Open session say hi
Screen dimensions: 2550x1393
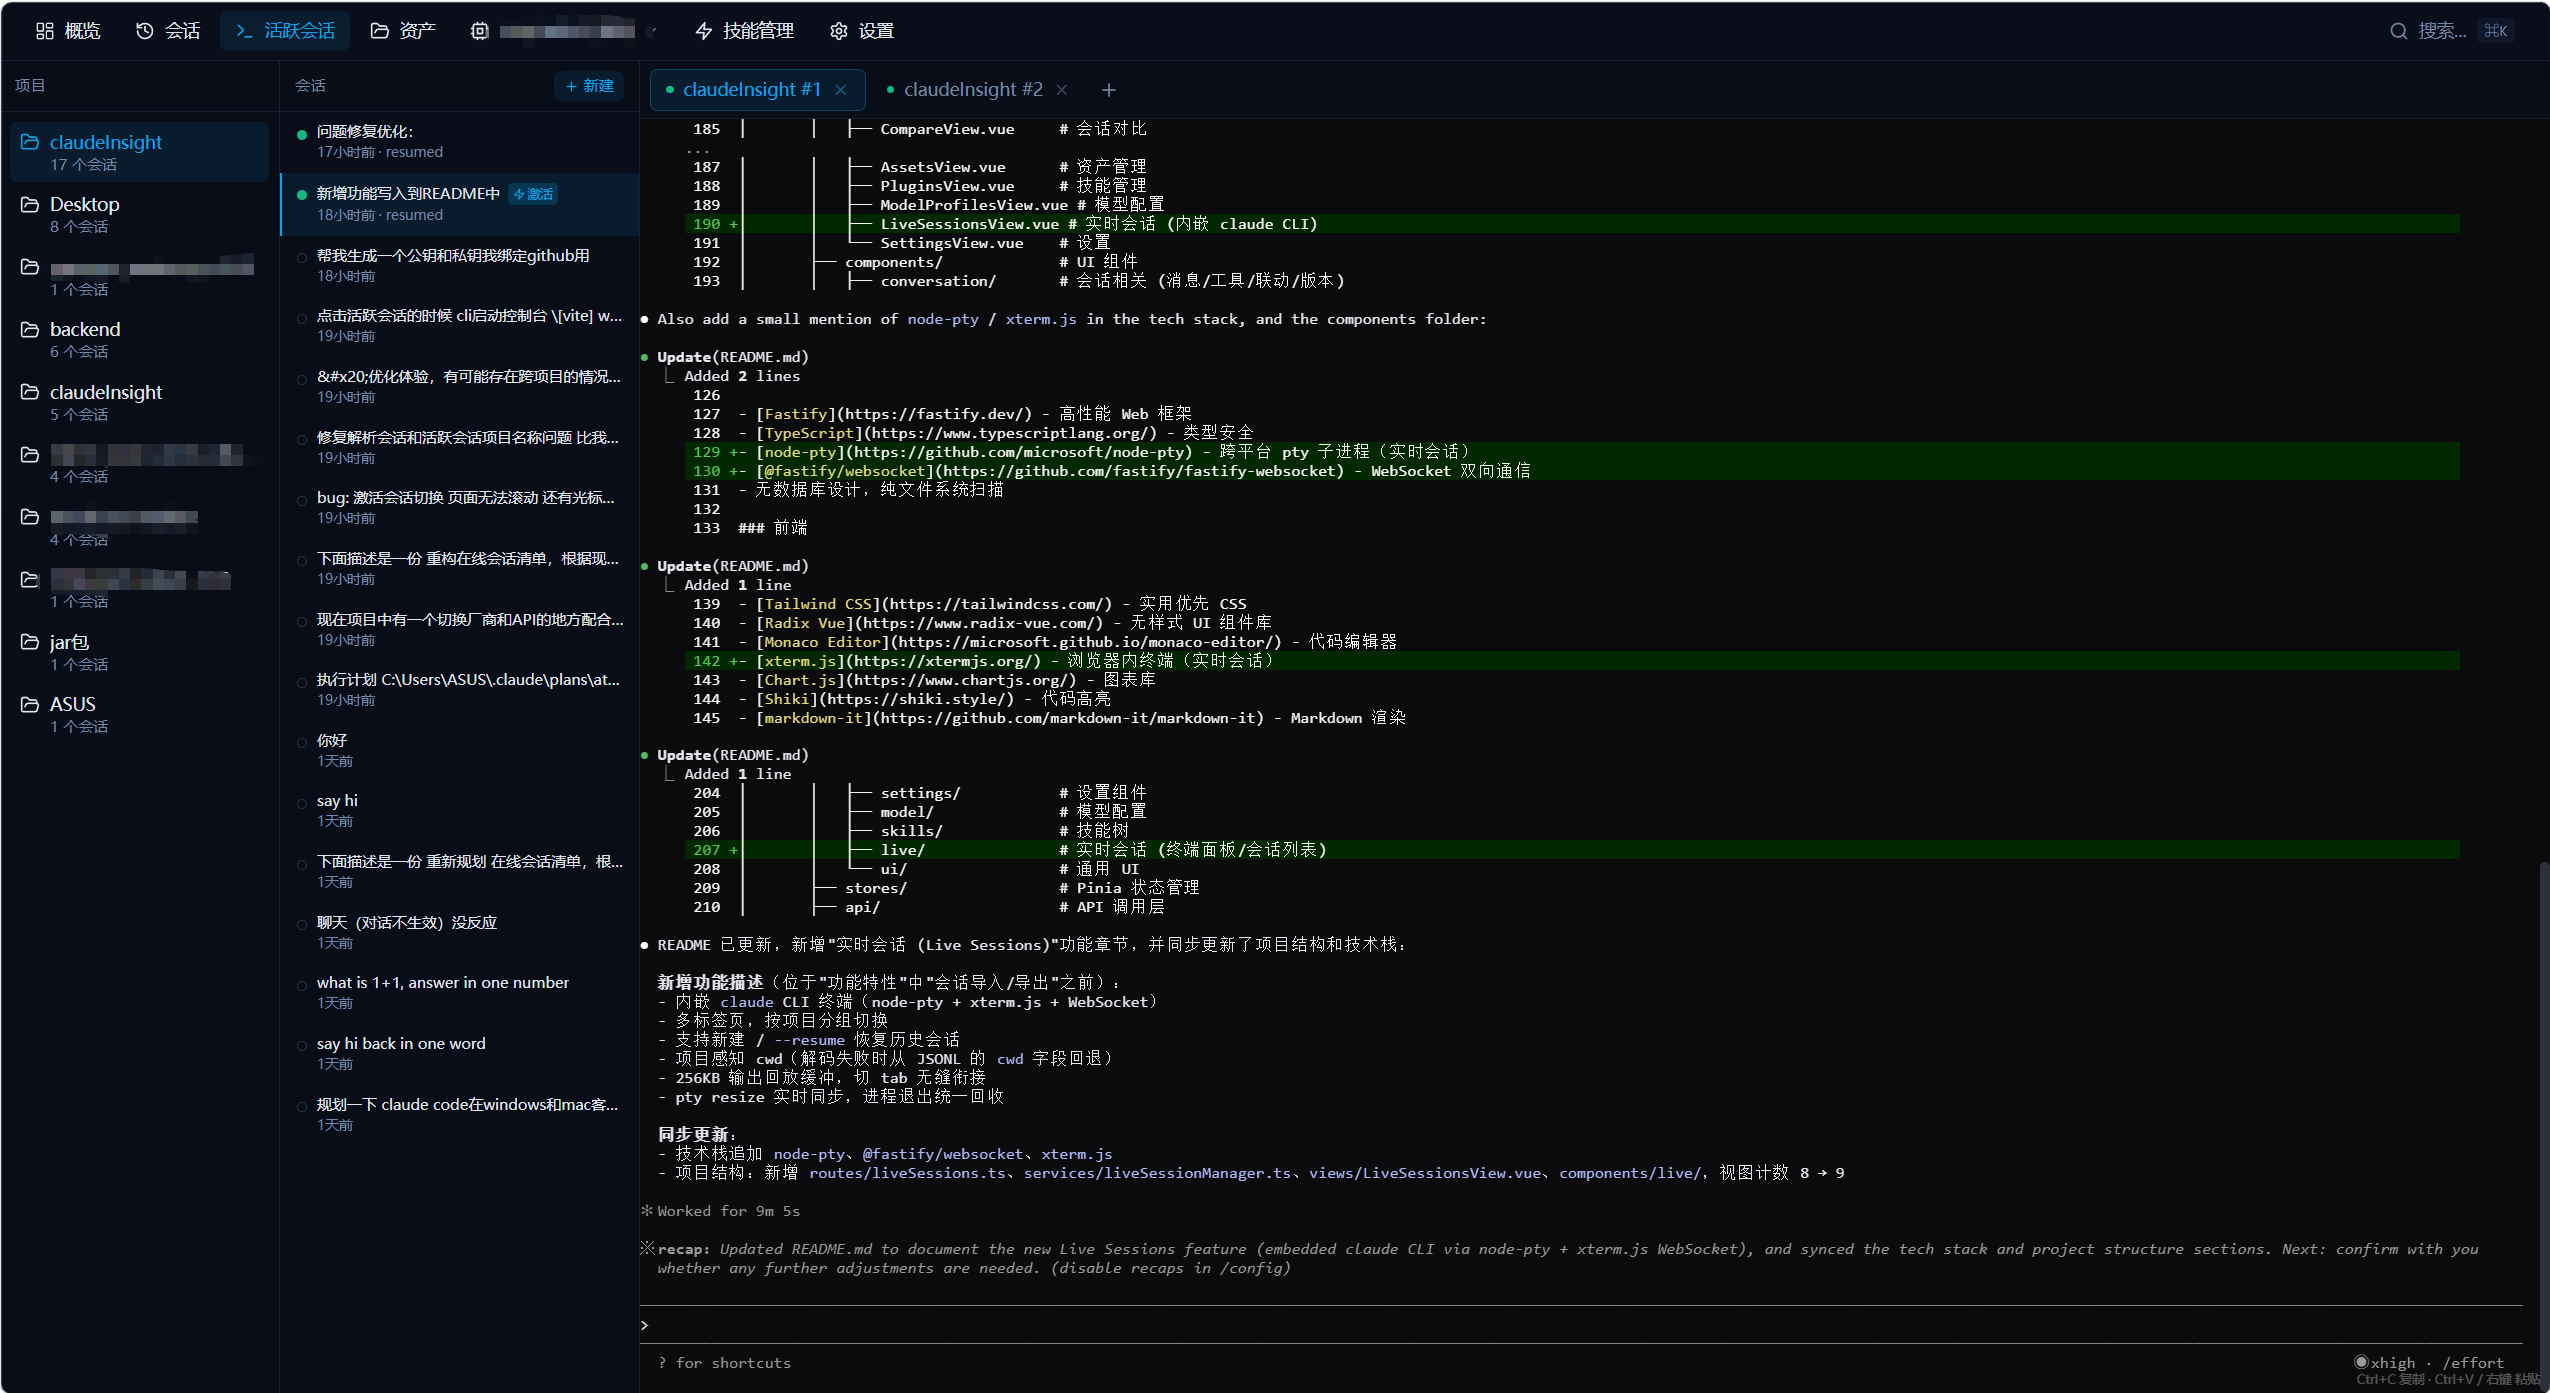coord(460,810)
